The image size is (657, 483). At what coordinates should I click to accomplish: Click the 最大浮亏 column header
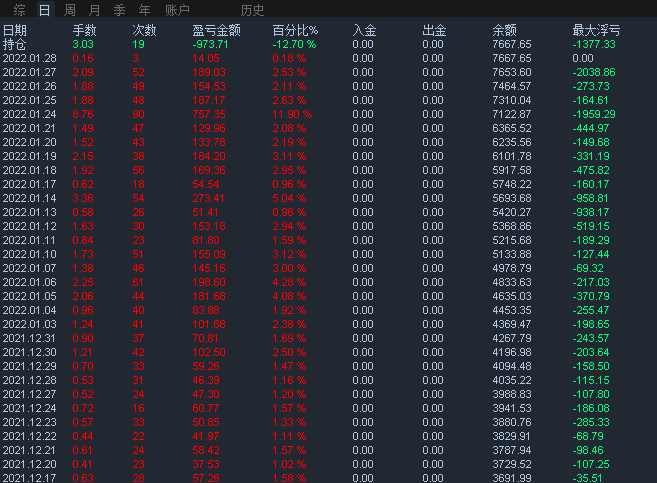point(596,30)
